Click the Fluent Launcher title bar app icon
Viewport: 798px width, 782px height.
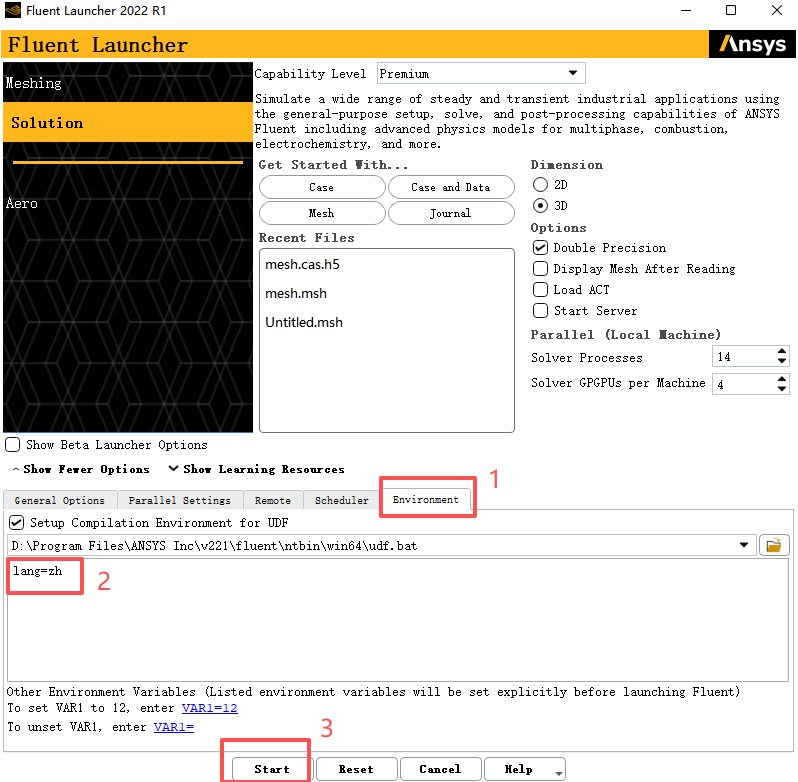coord(13,10)
